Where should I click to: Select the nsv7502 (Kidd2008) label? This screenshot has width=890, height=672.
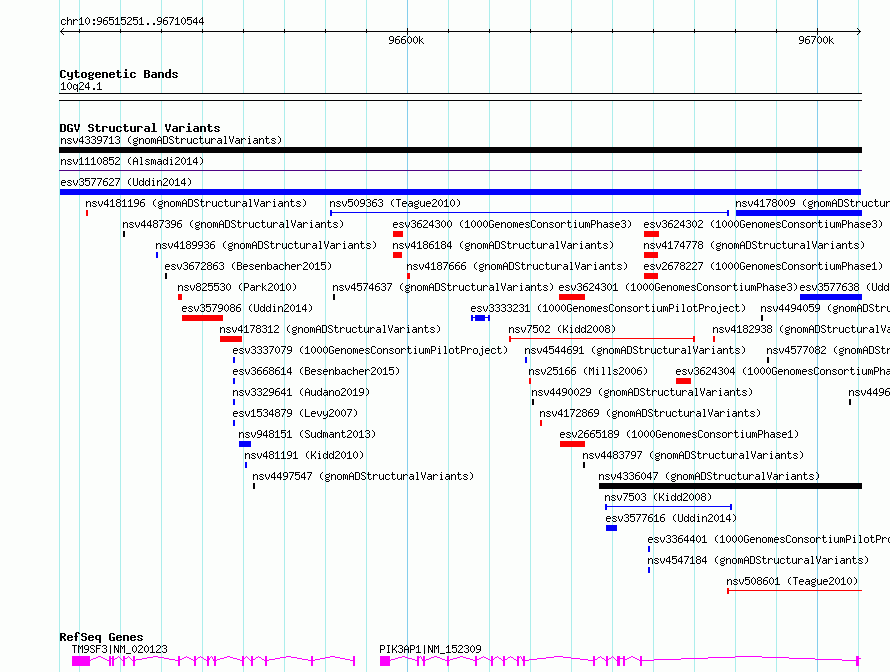click(x=562, y=329)
